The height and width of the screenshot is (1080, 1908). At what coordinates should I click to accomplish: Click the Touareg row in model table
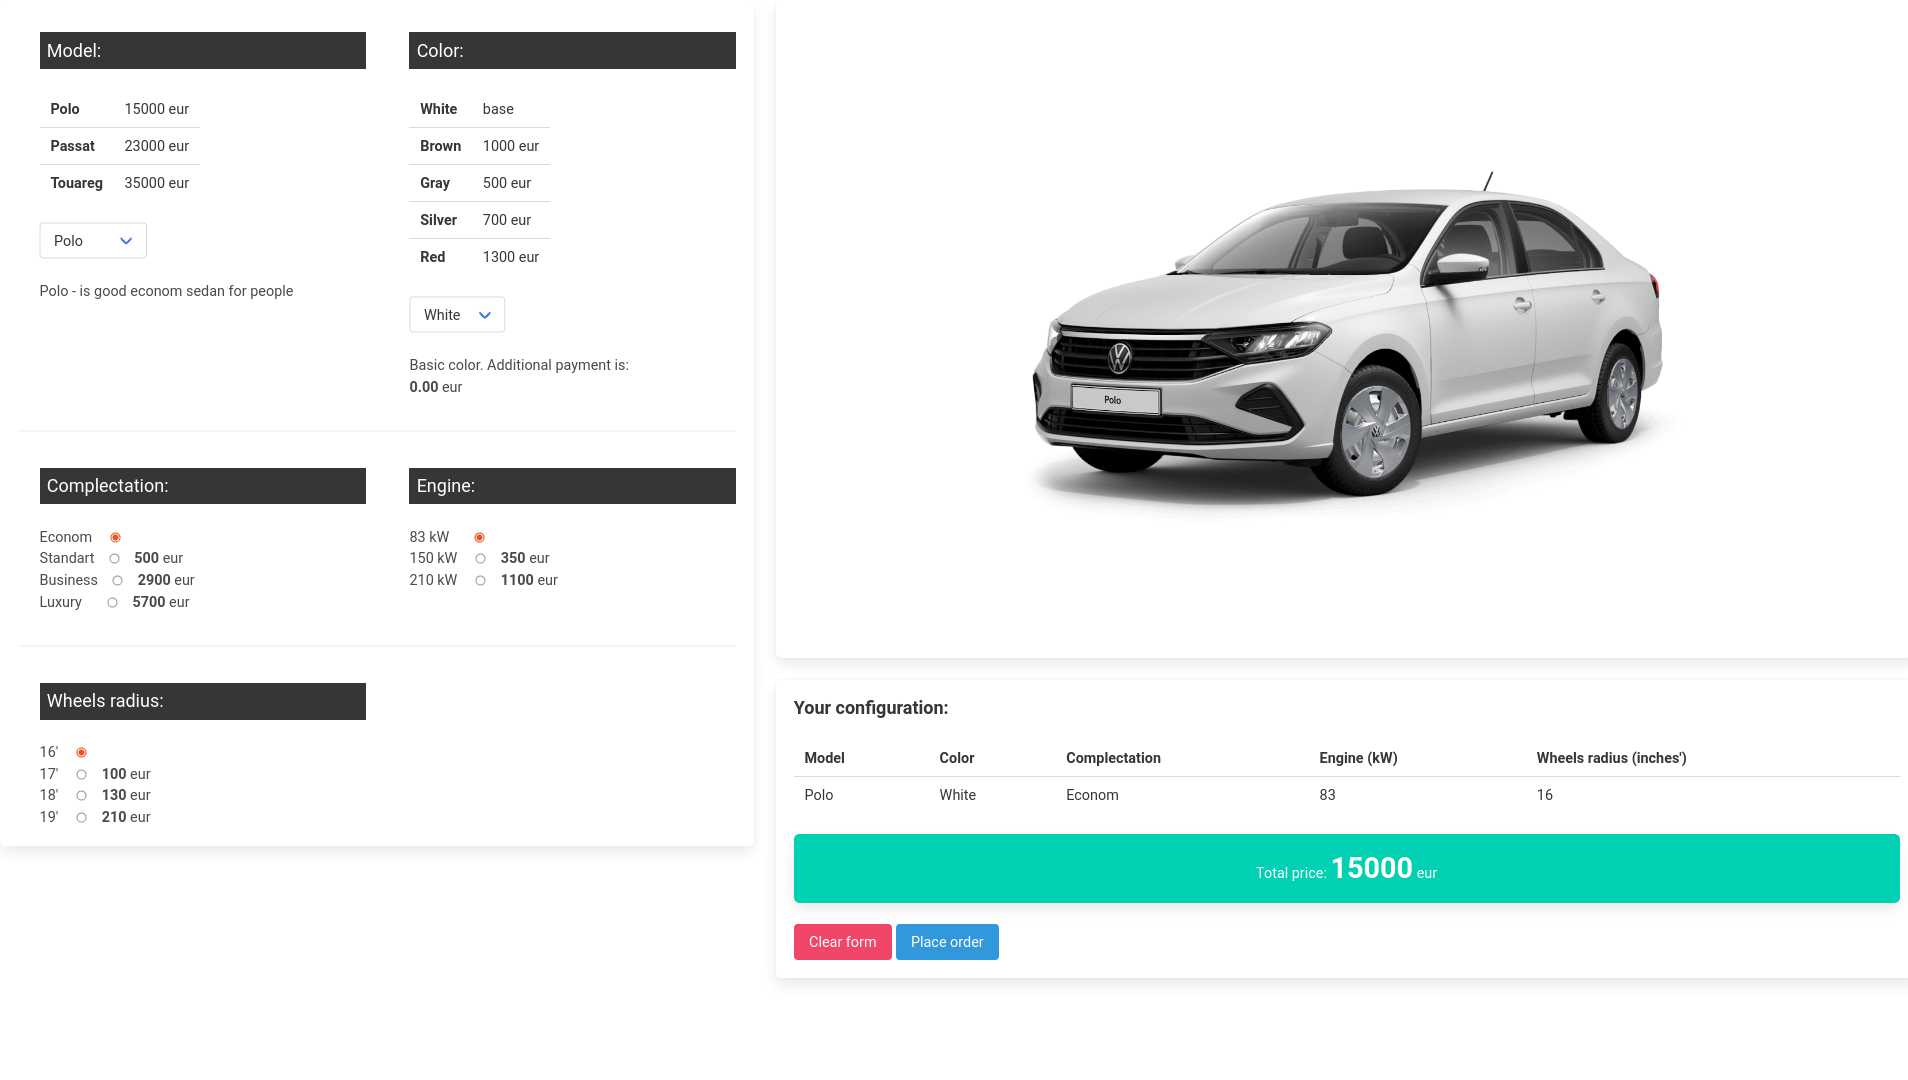click(x=119, y=183)
